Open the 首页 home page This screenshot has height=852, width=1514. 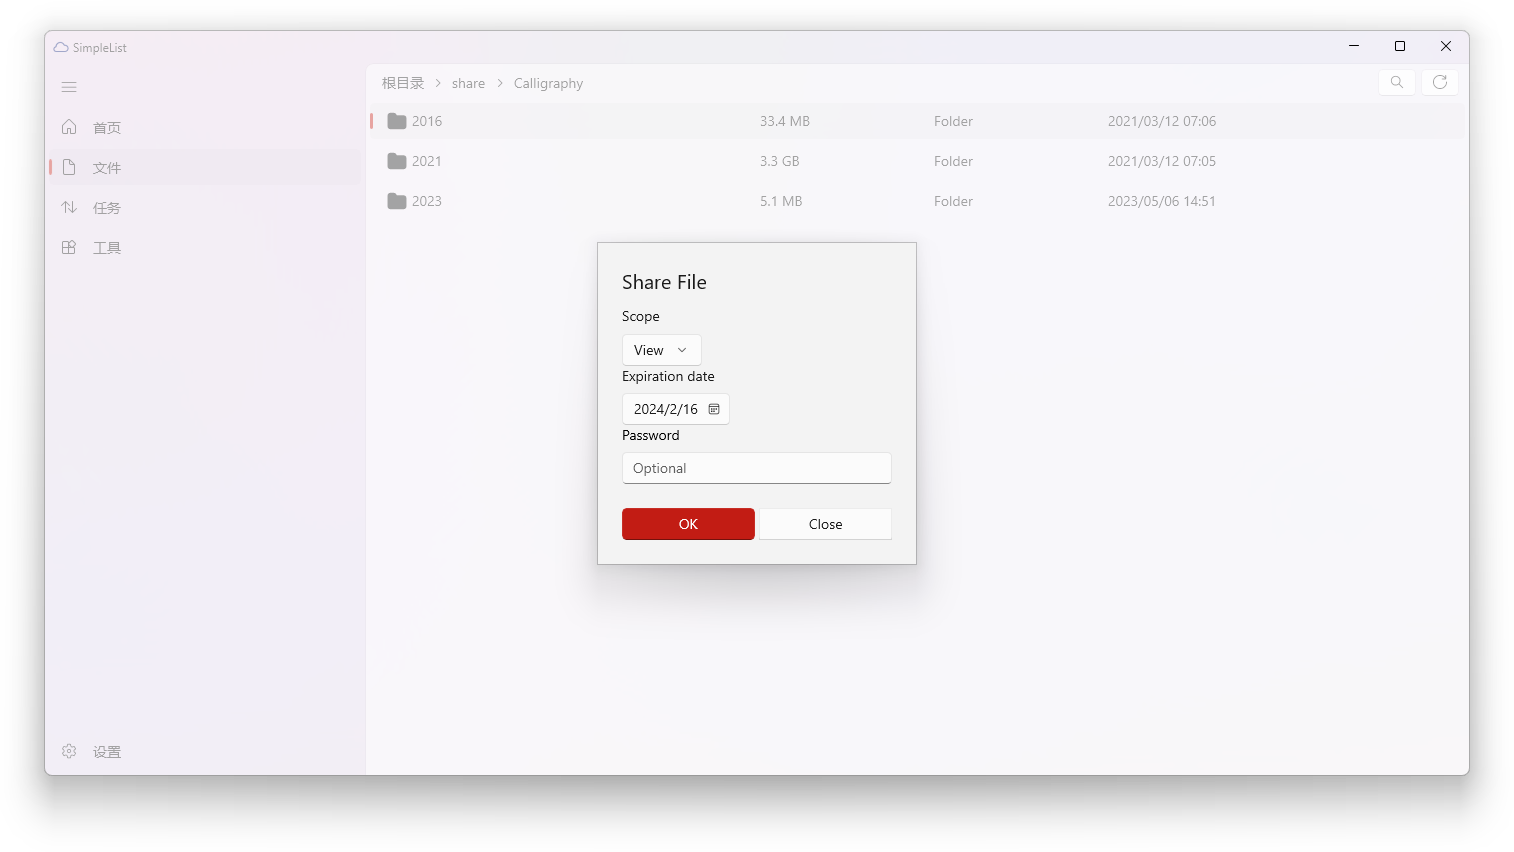[x=205, y=127]
